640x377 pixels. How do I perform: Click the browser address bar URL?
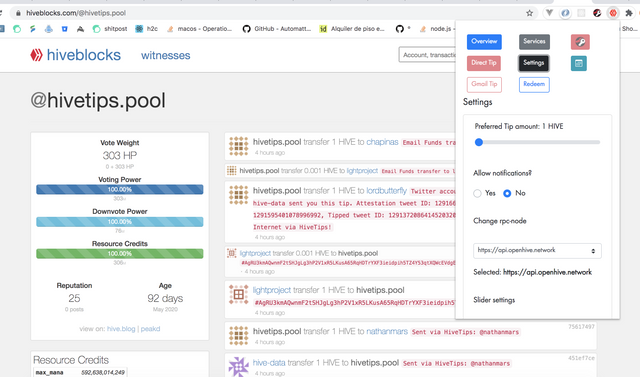pos(76,13)
